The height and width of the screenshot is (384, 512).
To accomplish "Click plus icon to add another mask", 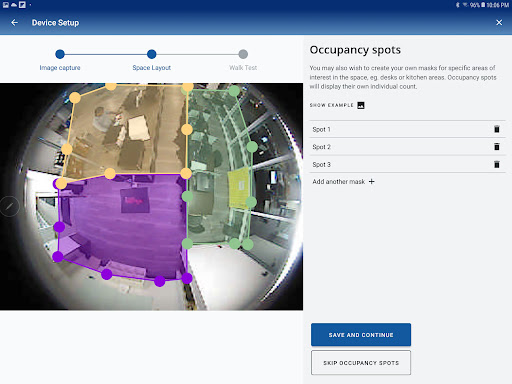I will (371, 182).
